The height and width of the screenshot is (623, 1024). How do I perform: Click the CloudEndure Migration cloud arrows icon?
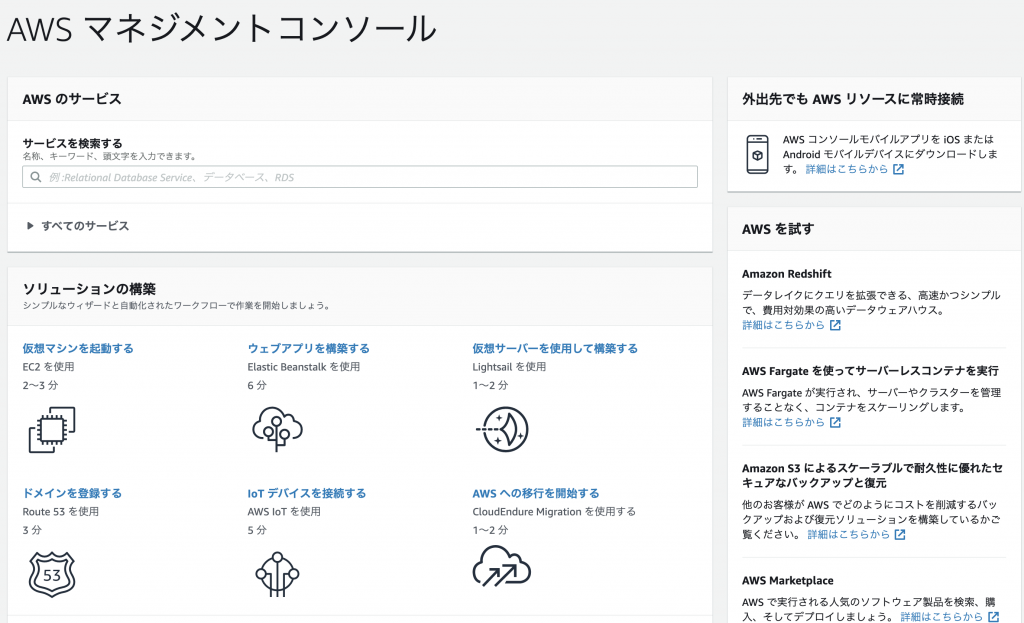click(x=502, y=566)
